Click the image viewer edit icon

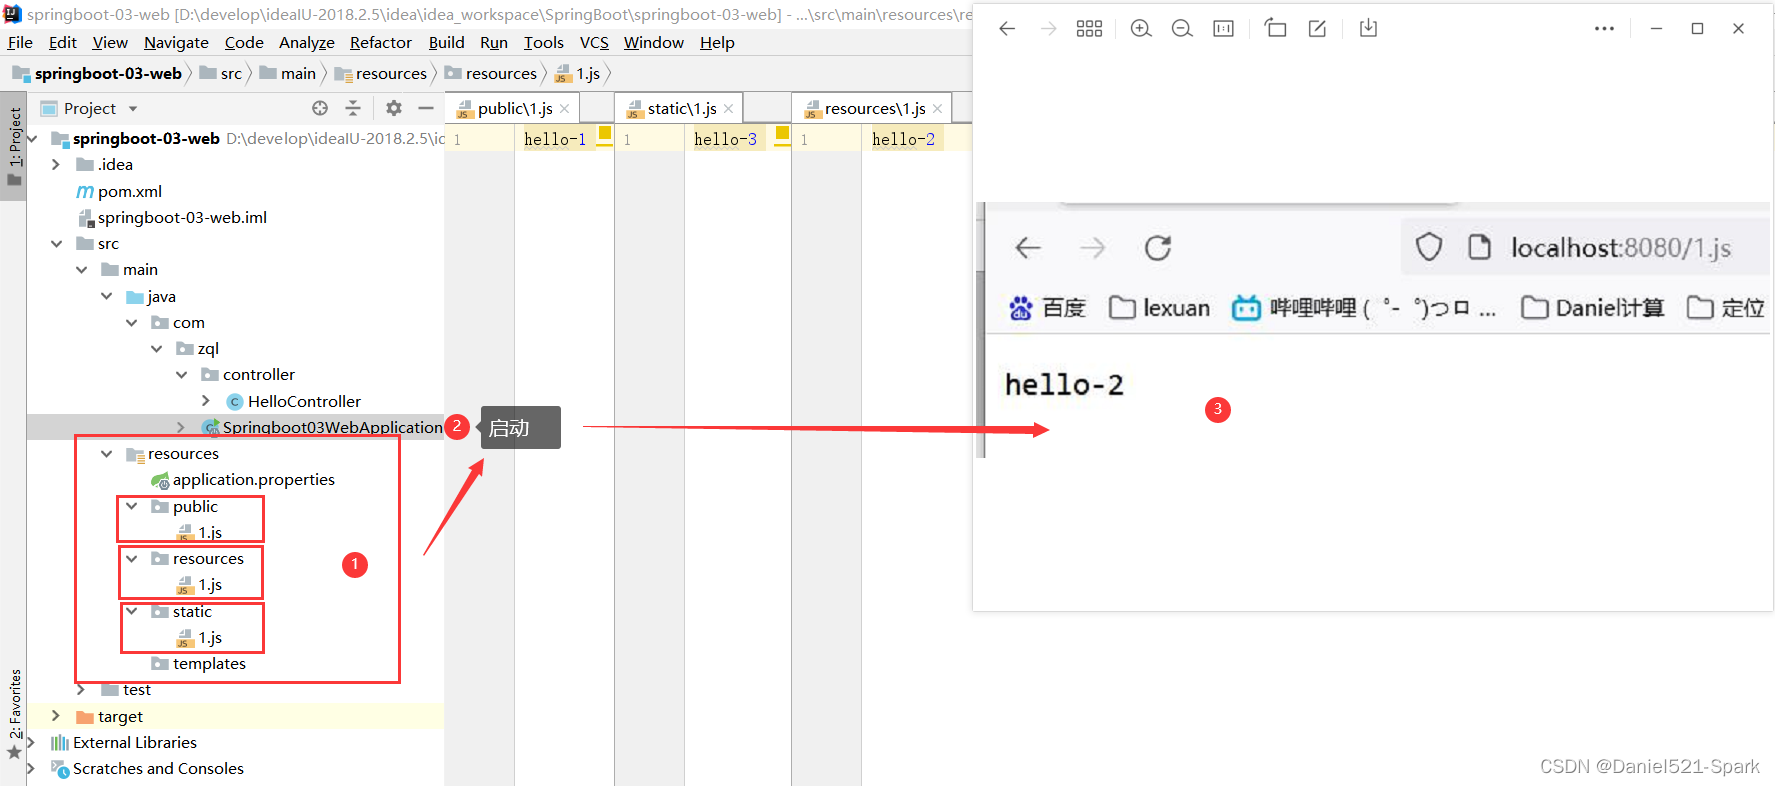coord(1318,29)
